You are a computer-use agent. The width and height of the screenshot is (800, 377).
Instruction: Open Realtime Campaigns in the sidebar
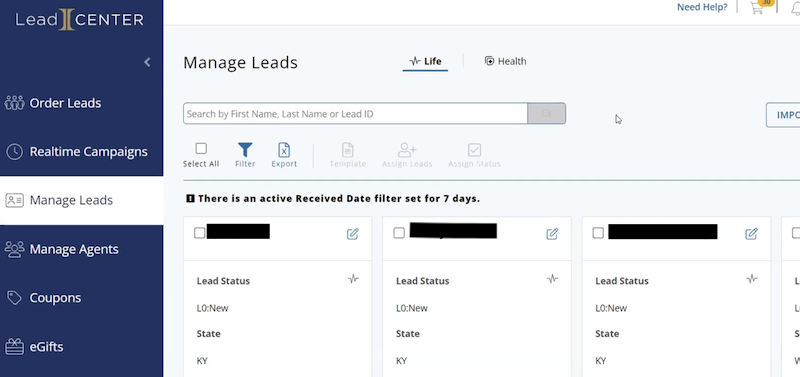82,152
